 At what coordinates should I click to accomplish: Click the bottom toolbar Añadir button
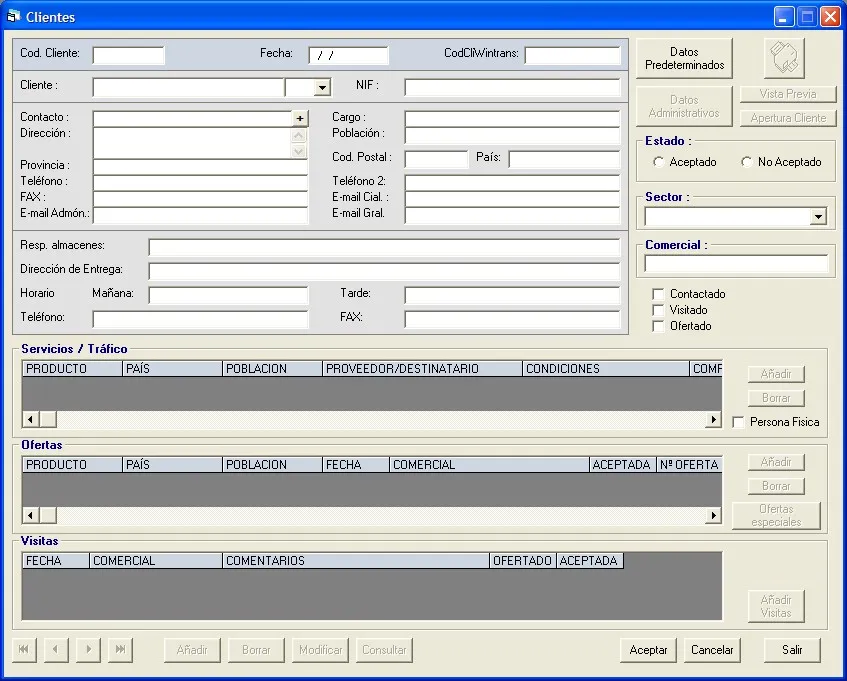click(192, 650)
